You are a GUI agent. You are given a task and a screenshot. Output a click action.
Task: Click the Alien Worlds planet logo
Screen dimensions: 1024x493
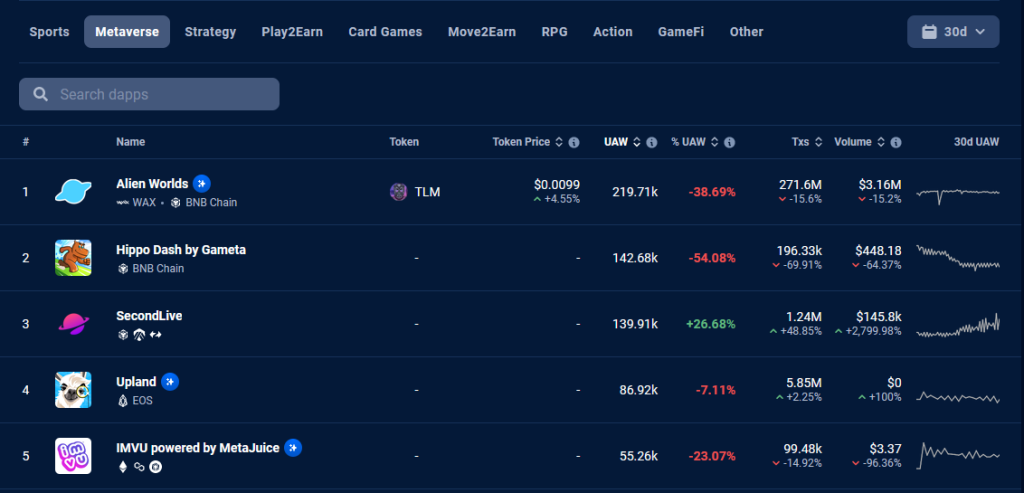(x=73, y=192)
